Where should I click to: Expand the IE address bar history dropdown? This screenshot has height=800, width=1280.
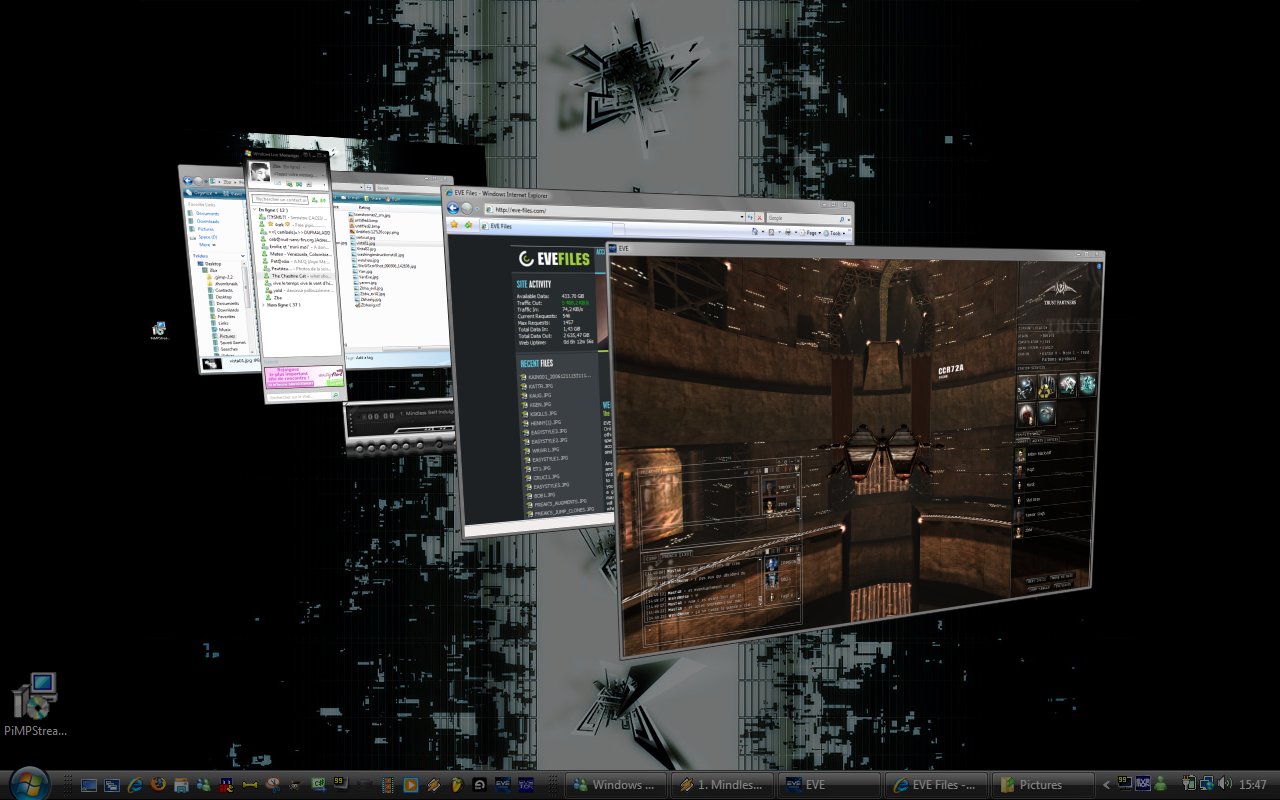pos(740,217)
